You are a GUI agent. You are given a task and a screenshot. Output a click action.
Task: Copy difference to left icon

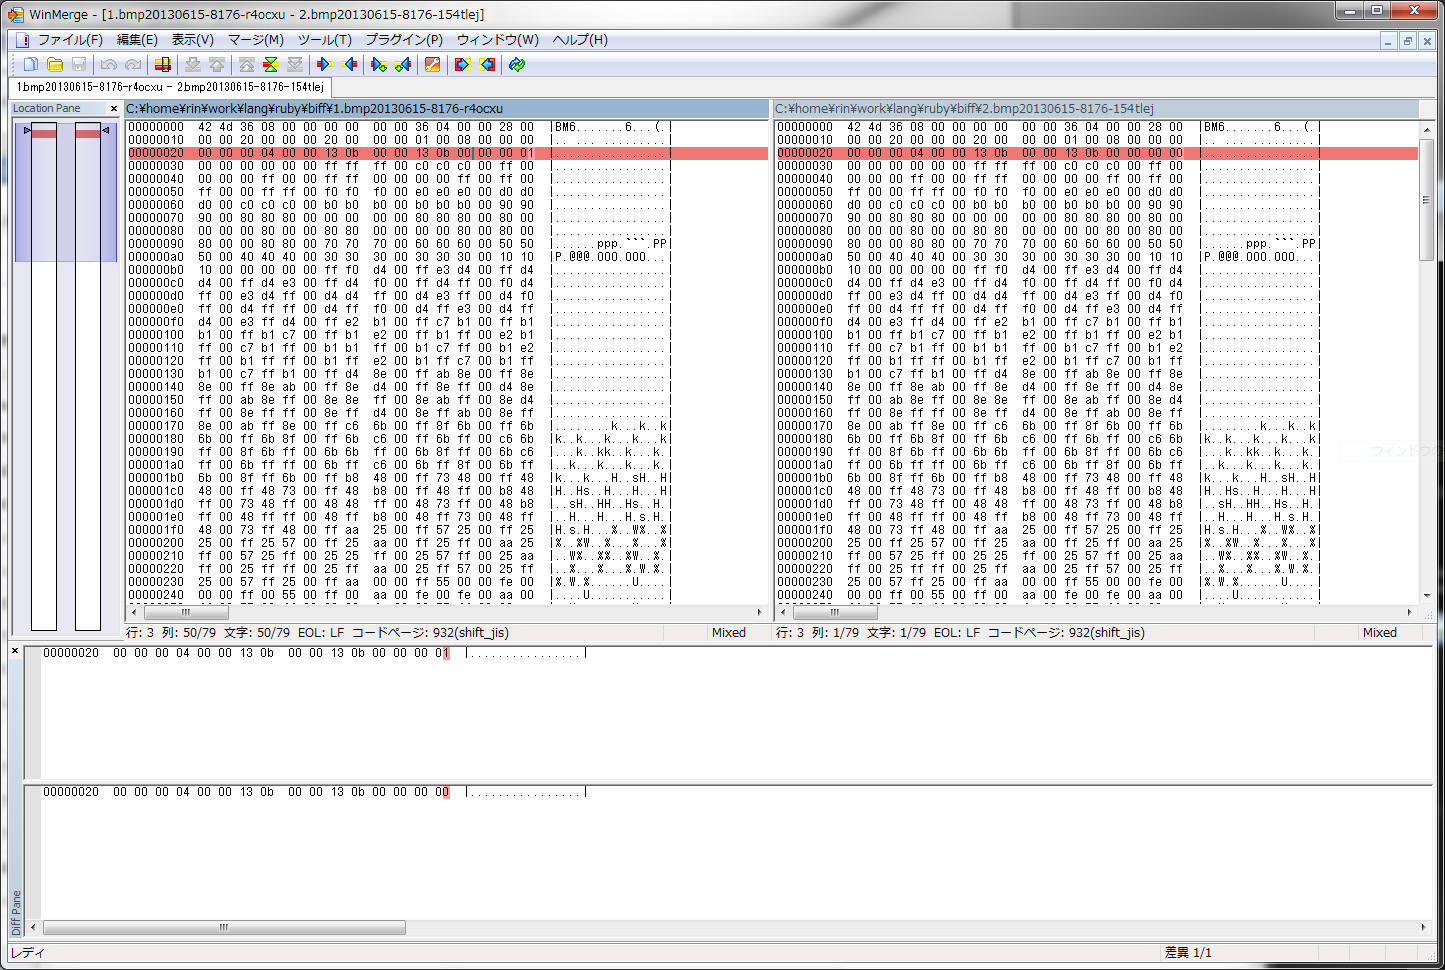coord(349,65)
